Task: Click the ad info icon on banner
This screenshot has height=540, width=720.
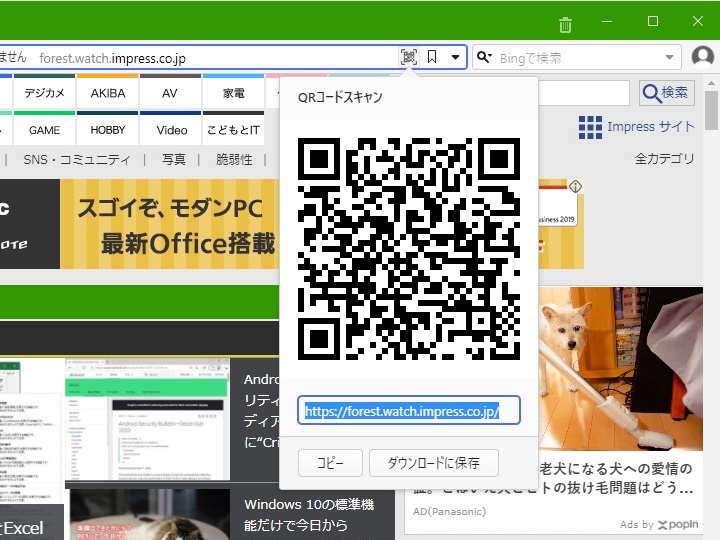Action: [x=575, y=186]
